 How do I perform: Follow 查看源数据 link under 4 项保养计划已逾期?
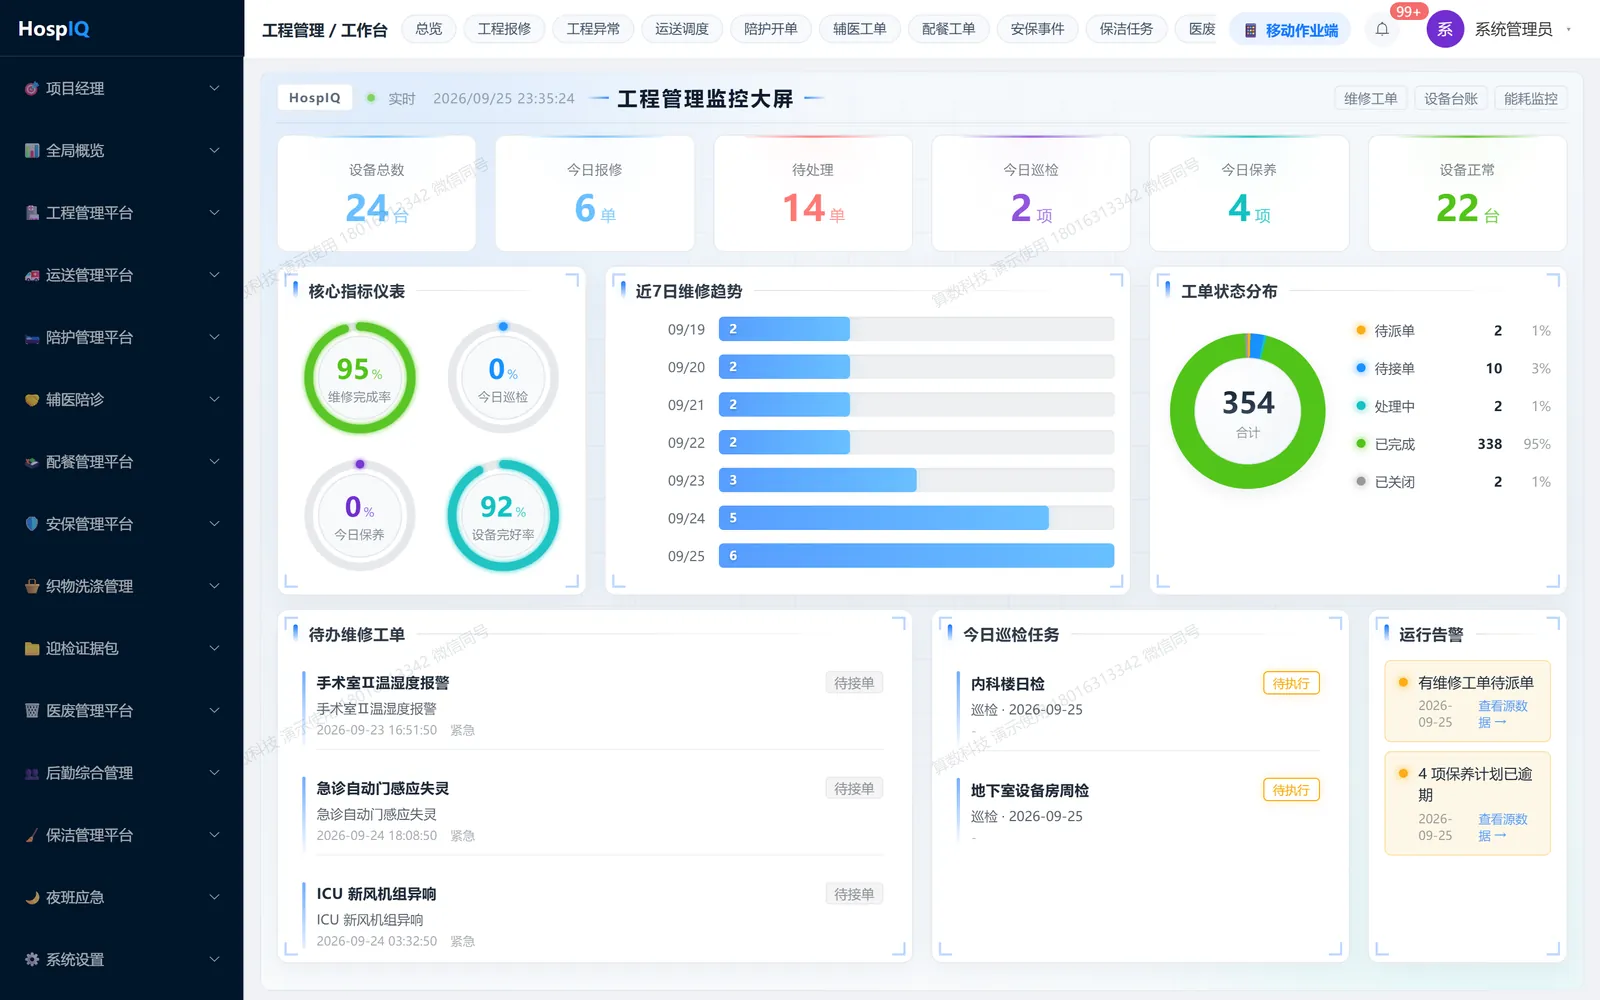point(1503,827)
